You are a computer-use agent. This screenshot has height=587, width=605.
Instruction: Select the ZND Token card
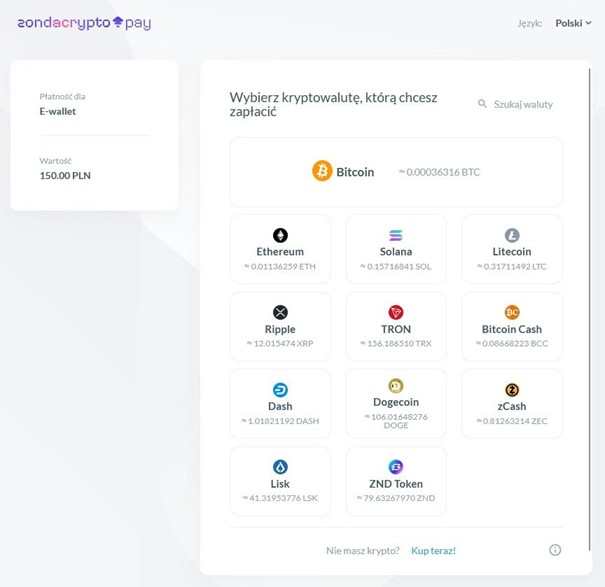tap(396, 480)
